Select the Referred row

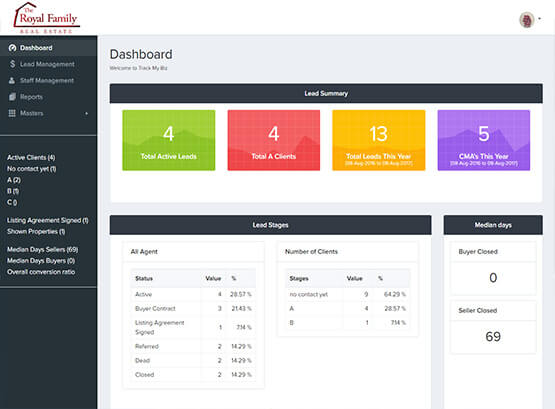pos(193,346)
